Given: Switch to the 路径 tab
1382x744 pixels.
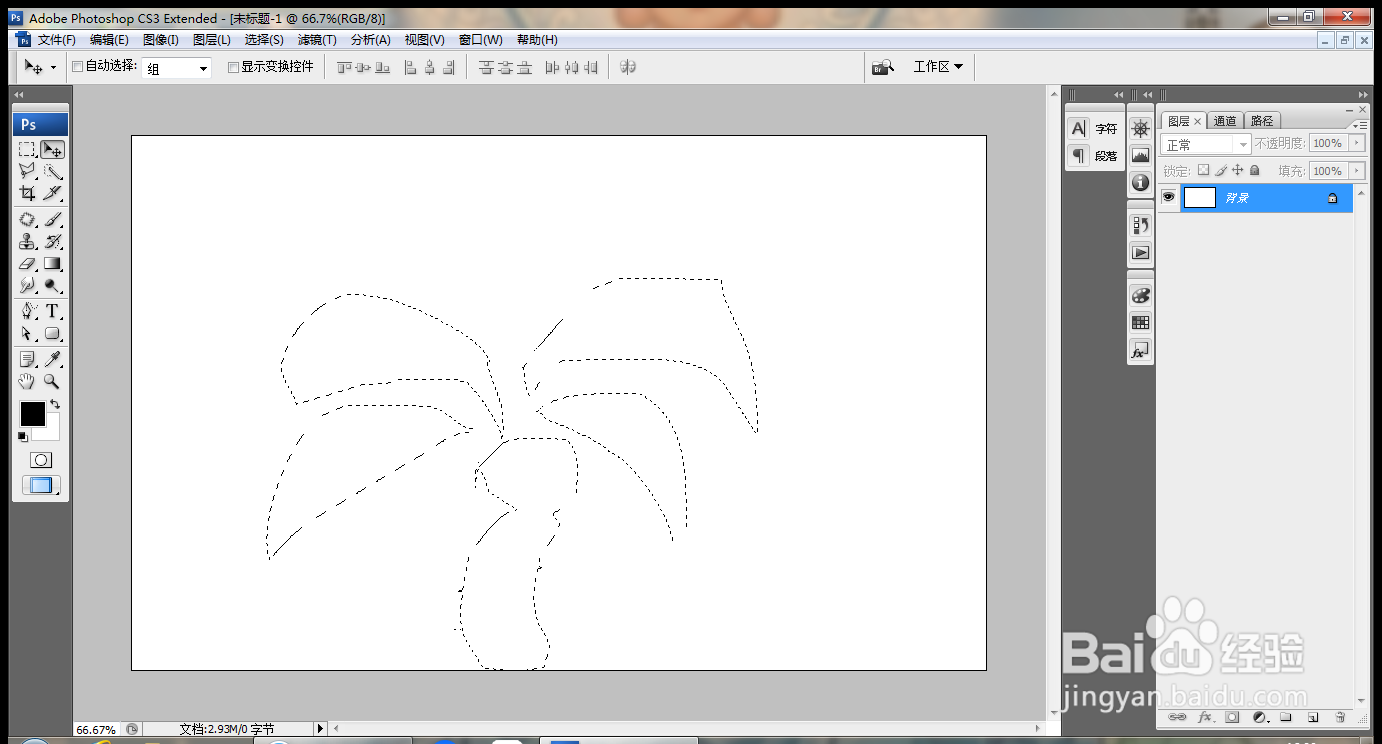Looking at the screenshot, I should (1262, 121).
